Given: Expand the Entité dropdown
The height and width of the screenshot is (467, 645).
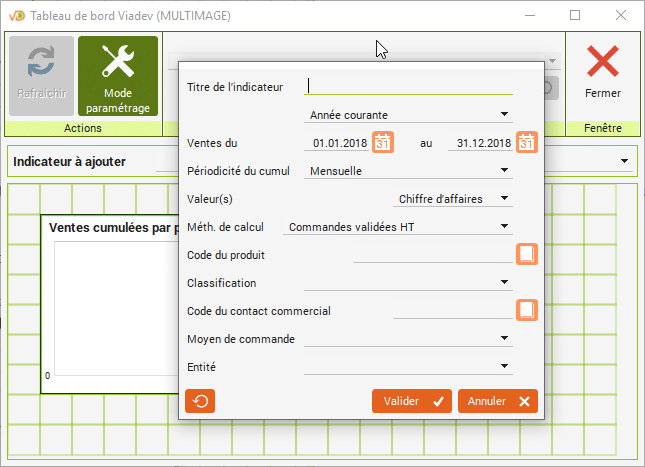Looking at the screenshot, I should point(505,367).
